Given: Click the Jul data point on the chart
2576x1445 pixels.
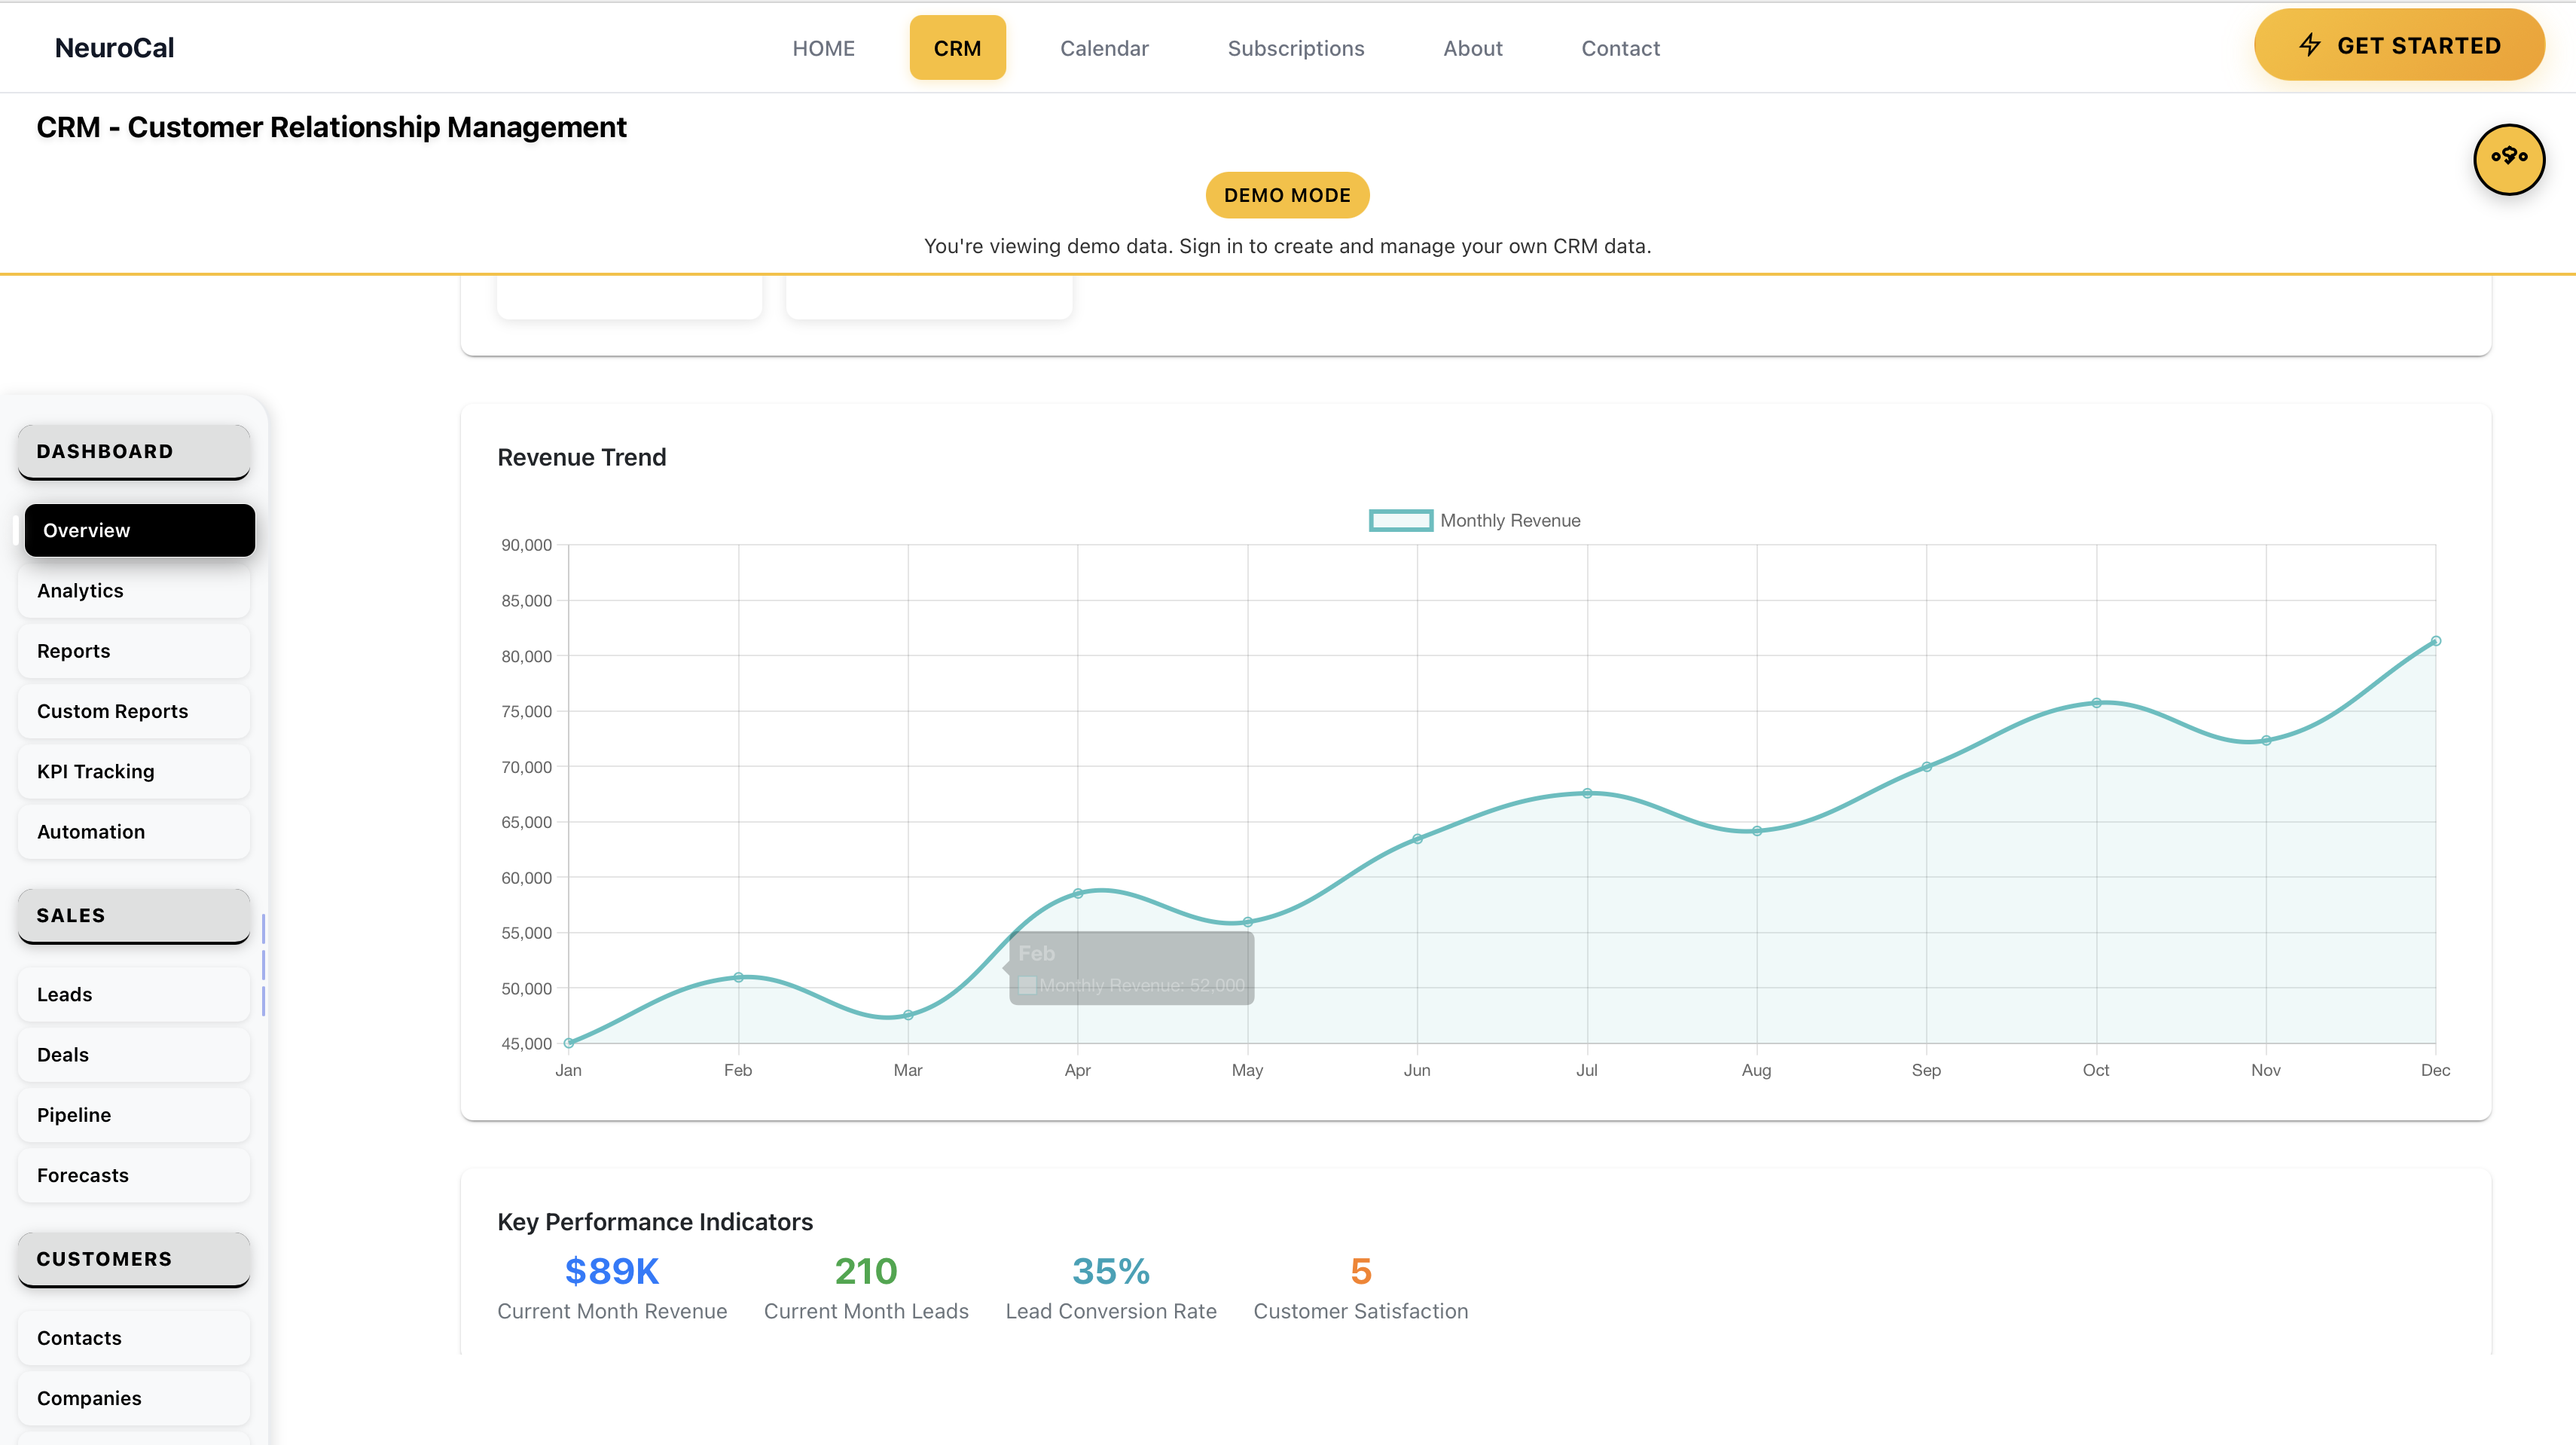Looking at the screenshot, I should pyautogui.click(x=1587, y=793).
